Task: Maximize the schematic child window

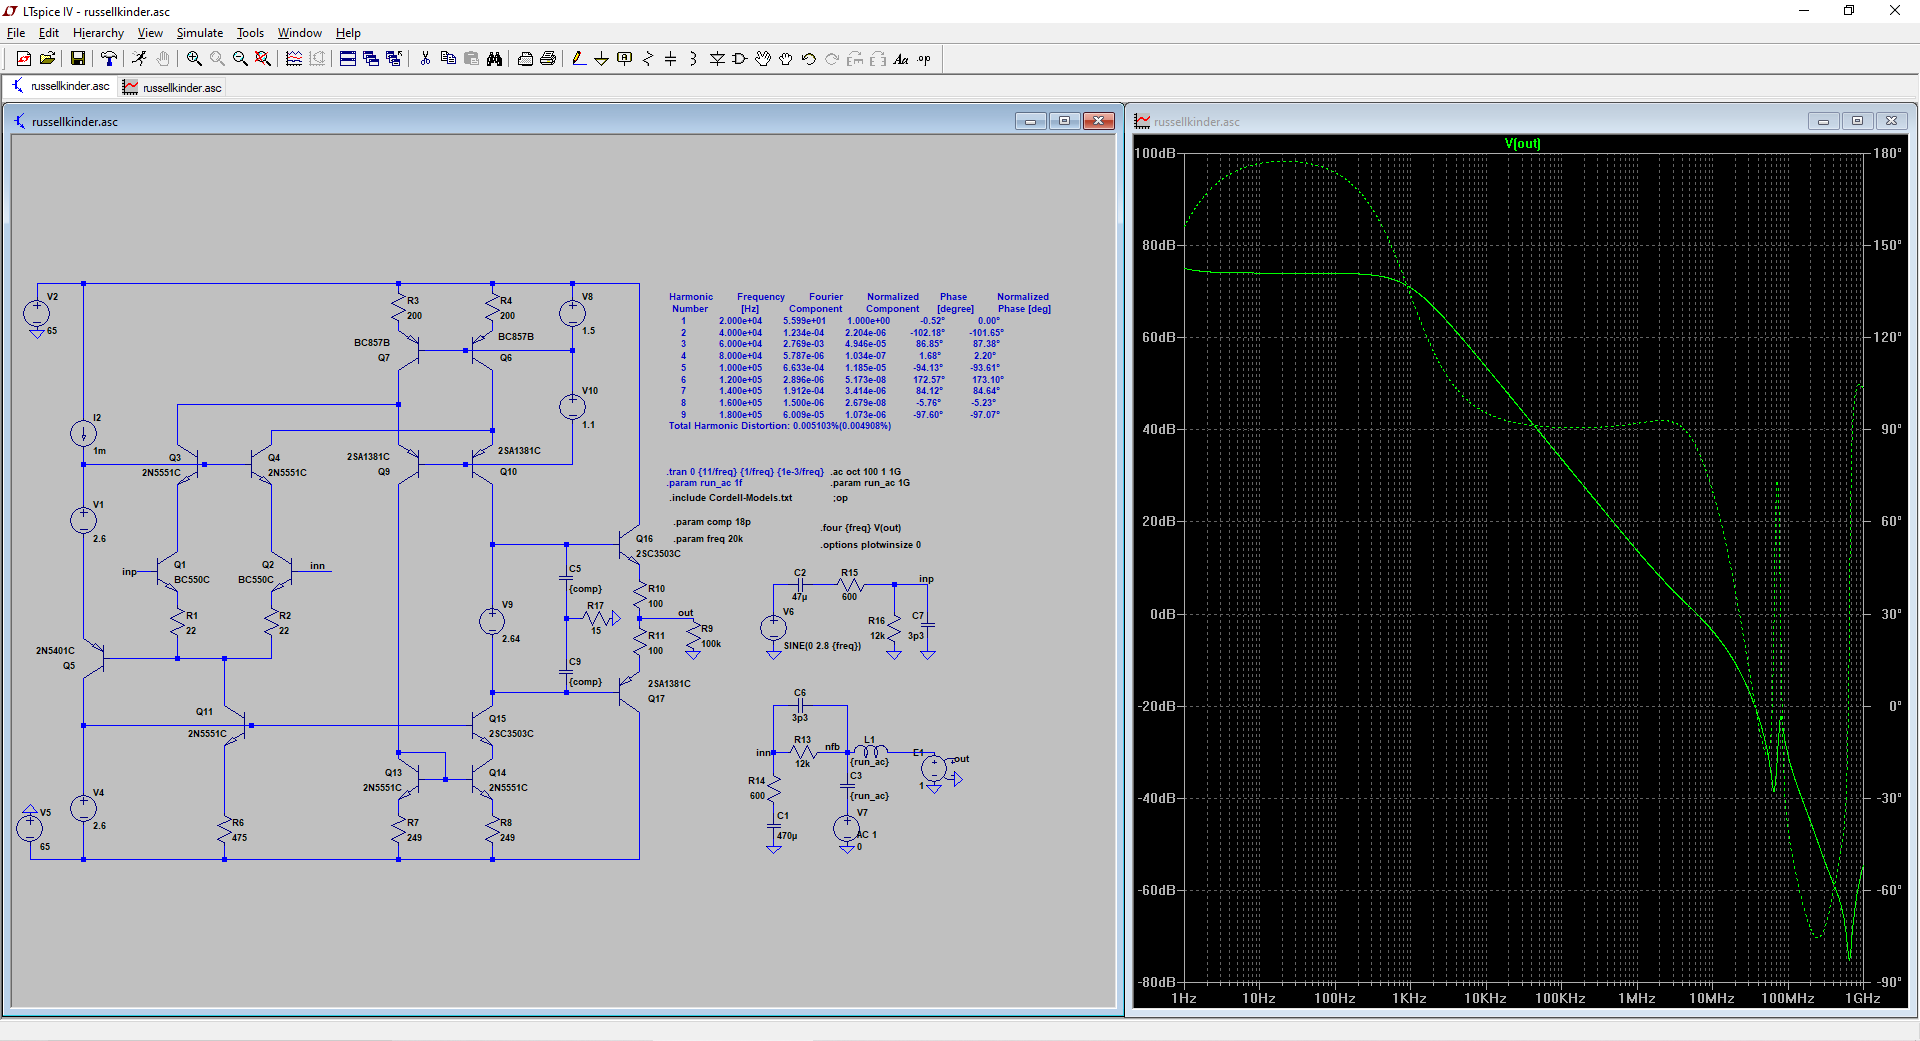Action: (x=1065, y=121)
